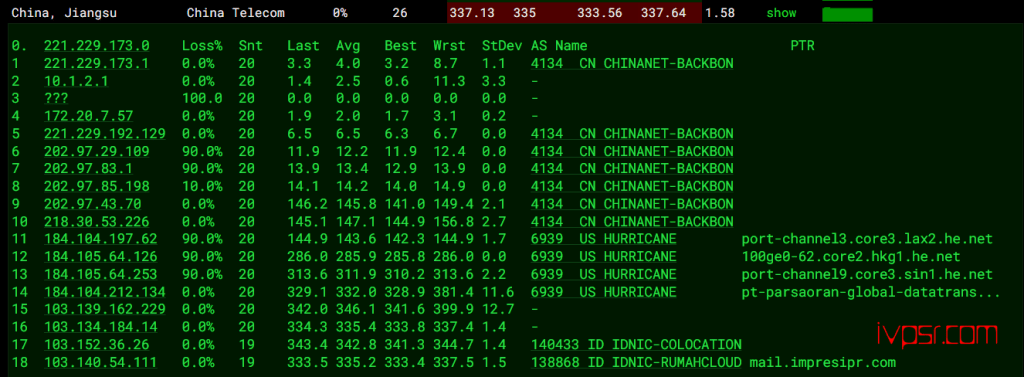The height and width of the screenshot is (377, 1024).
Task: Open AS 138868 ID IDNIC-RUMAHCLOUD link
Action: click(636, 362)
